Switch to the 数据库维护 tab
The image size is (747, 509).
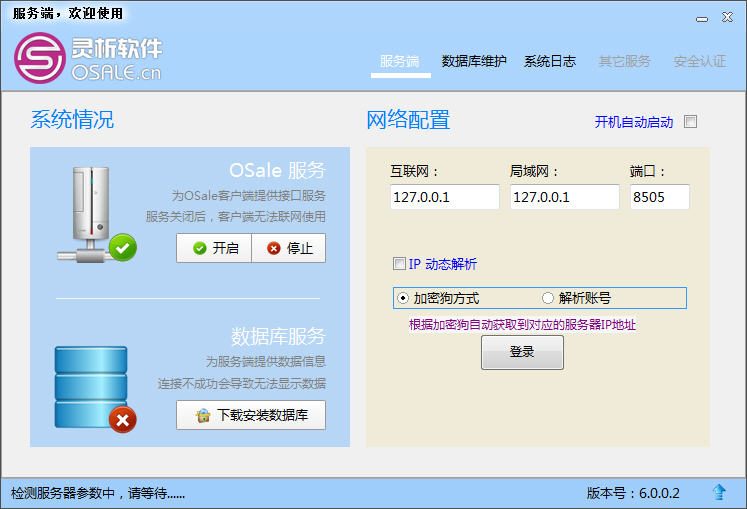[x=474, y=61]
